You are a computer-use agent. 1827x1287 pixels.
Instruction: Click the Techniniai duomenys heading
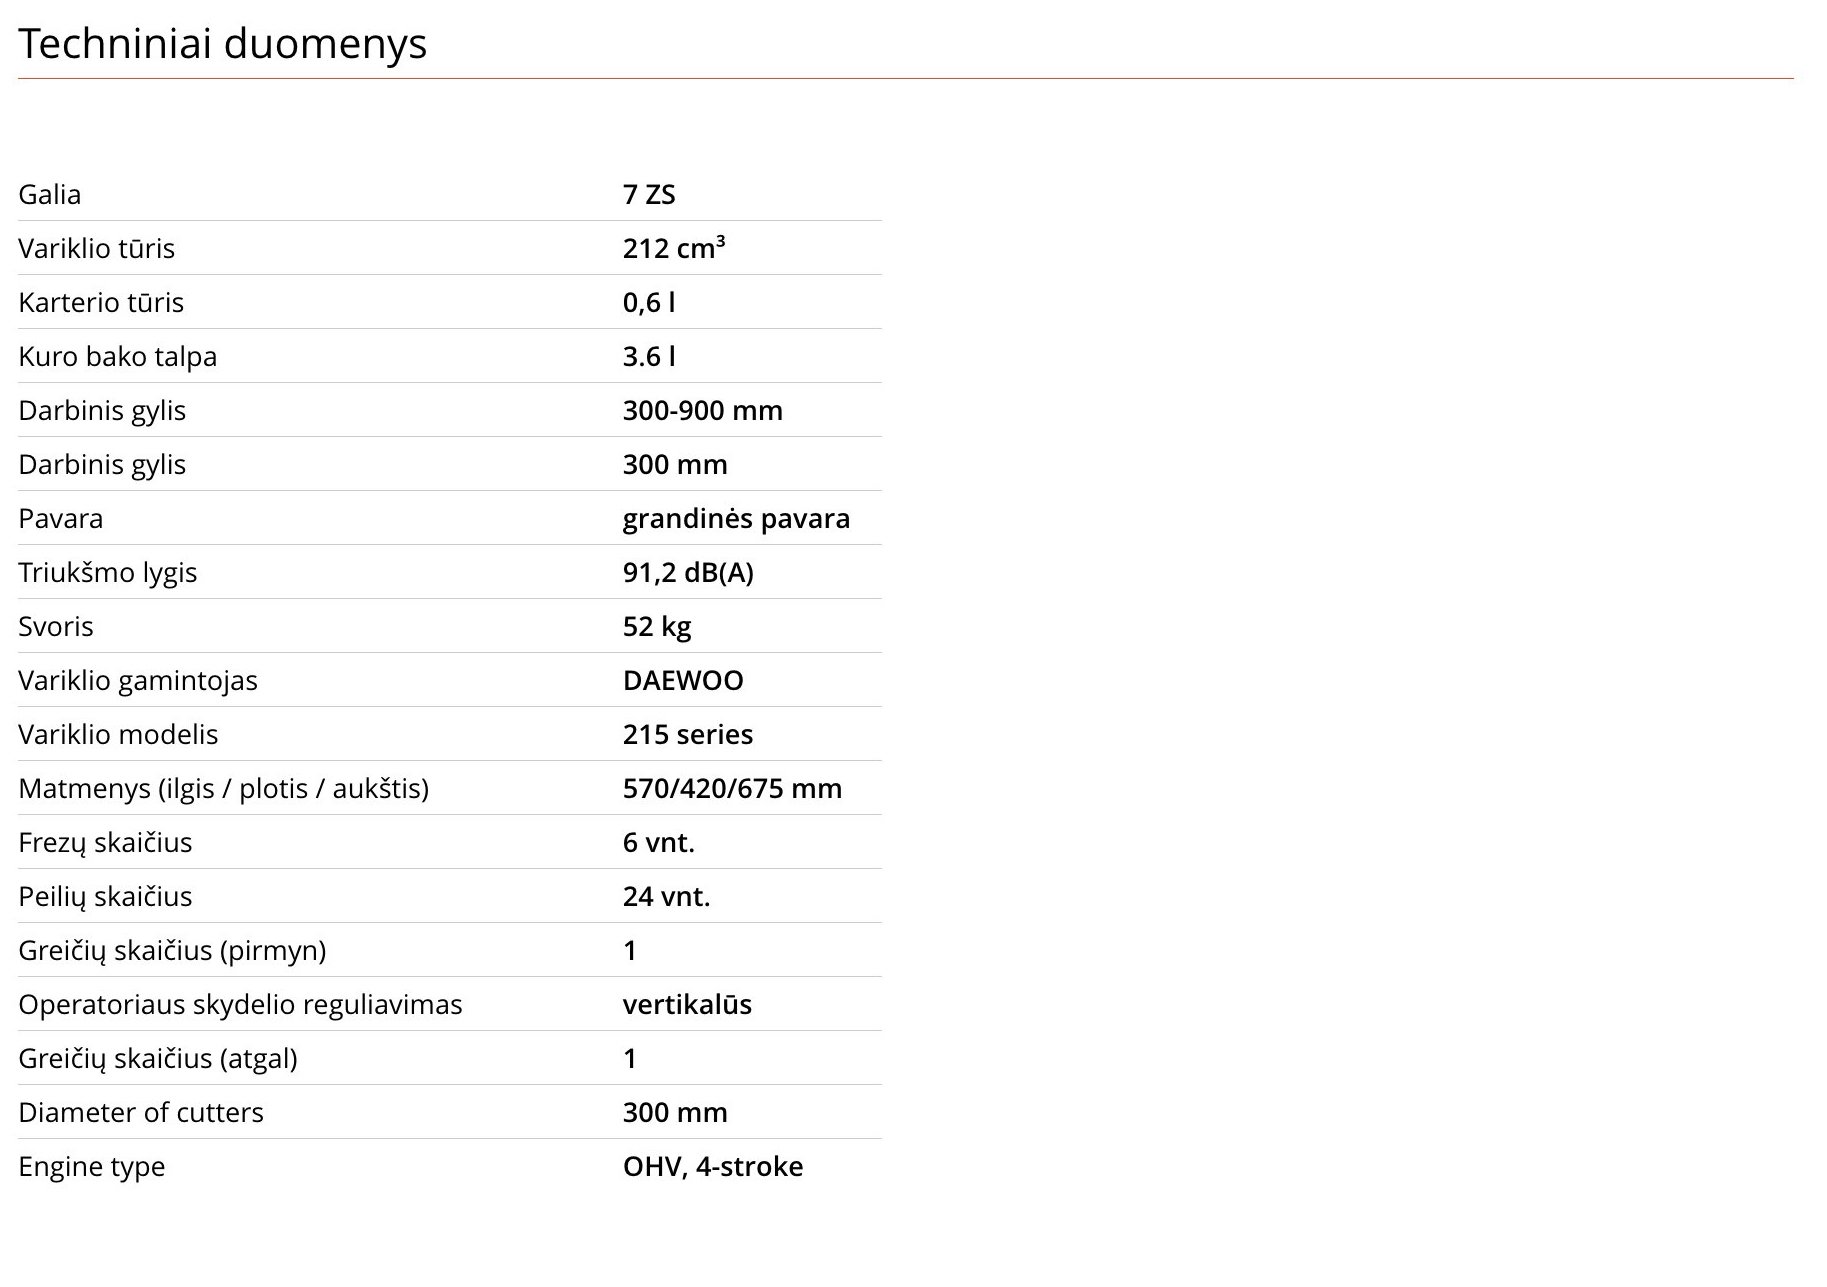(222, 44)
